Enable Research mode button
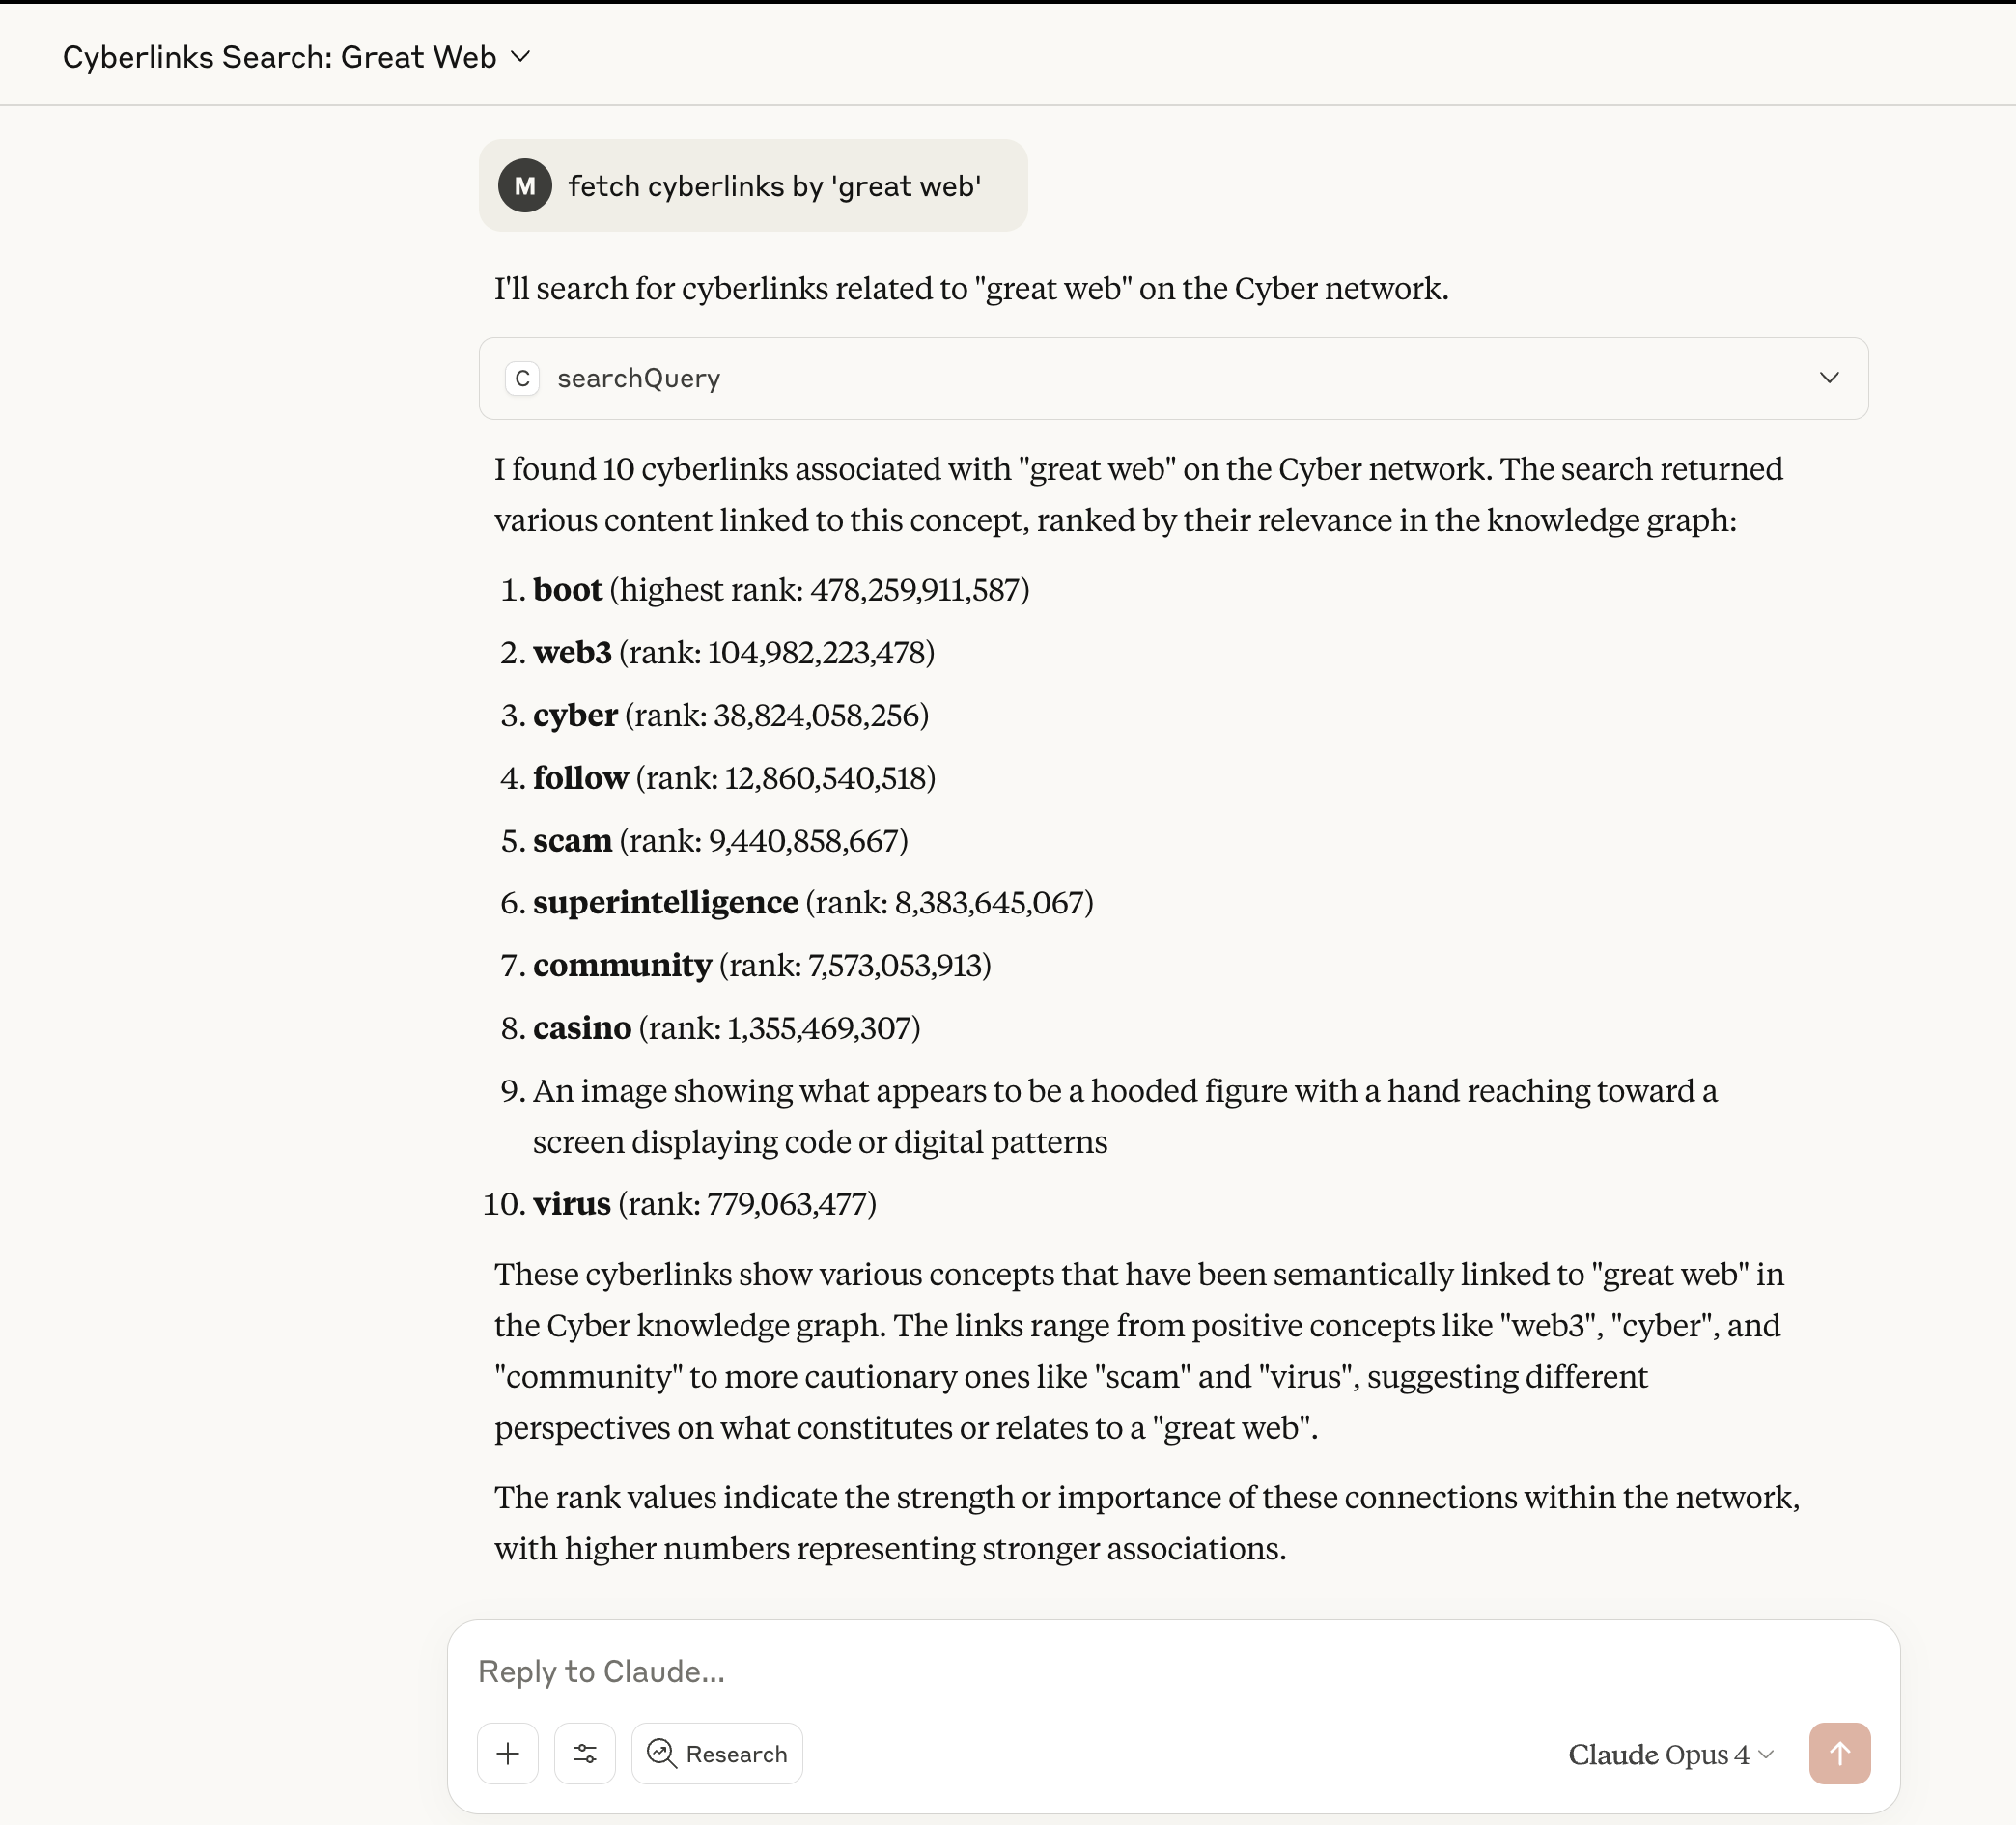The image size is (2016, 1825). (717, 1753)
